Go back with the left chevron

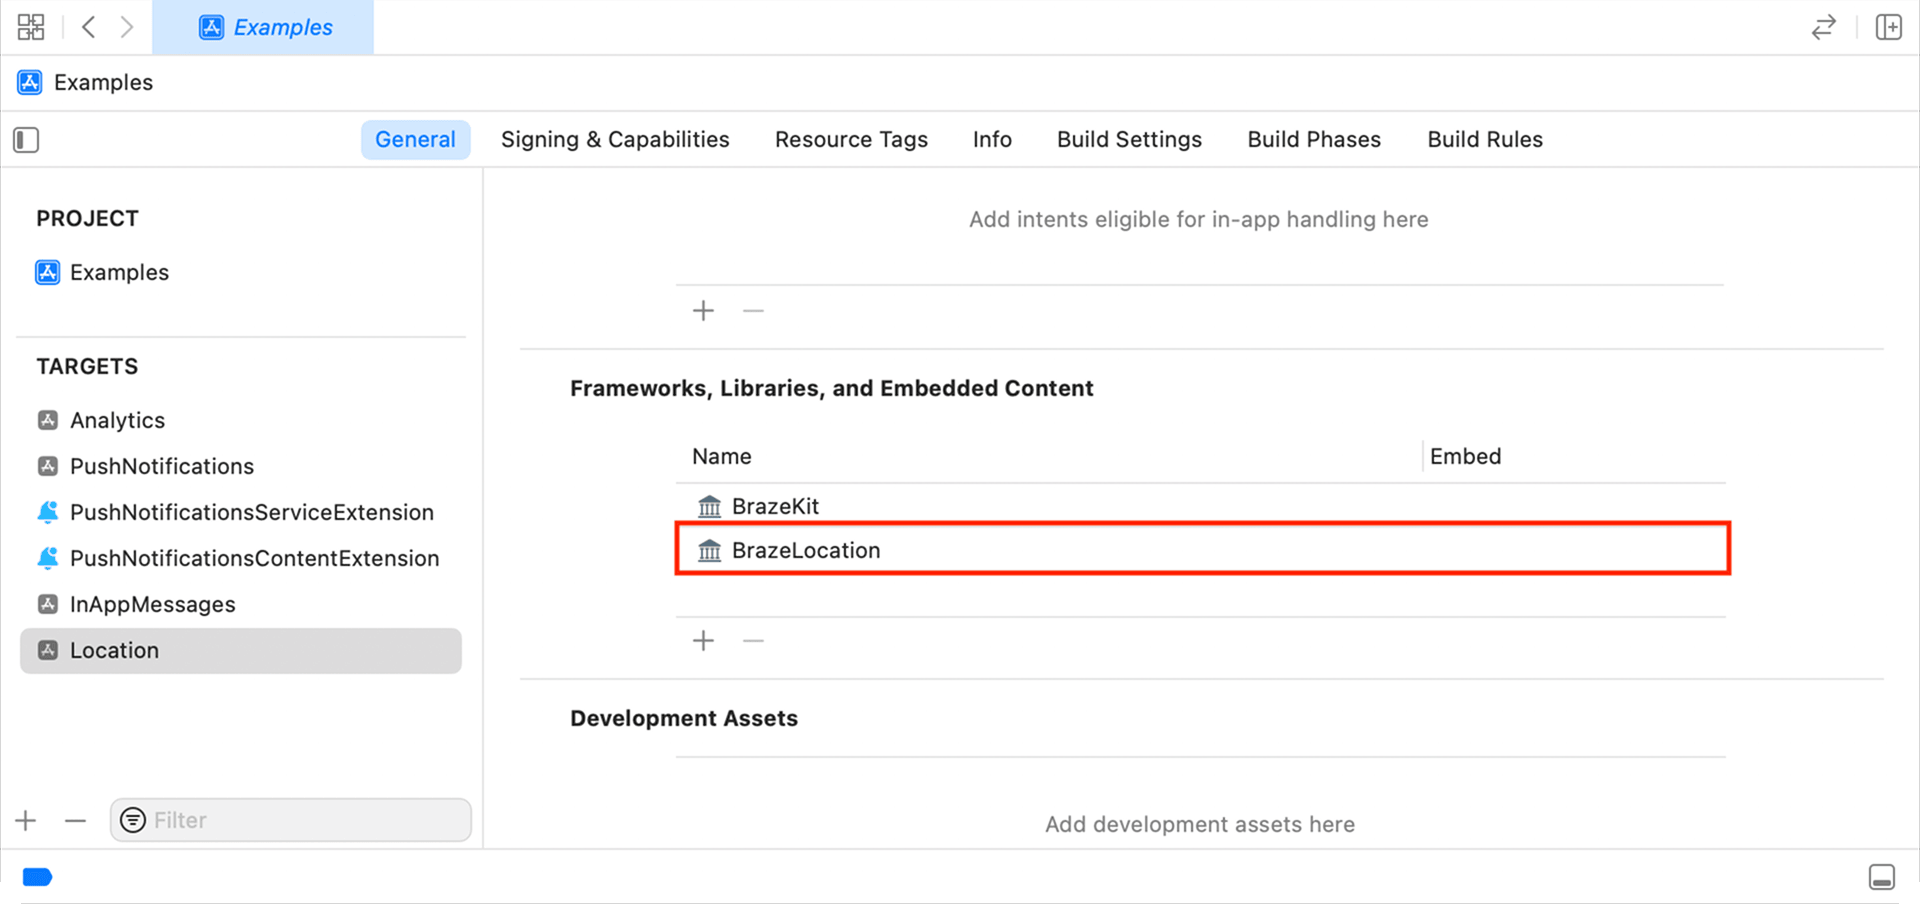[x=88, y=27]
